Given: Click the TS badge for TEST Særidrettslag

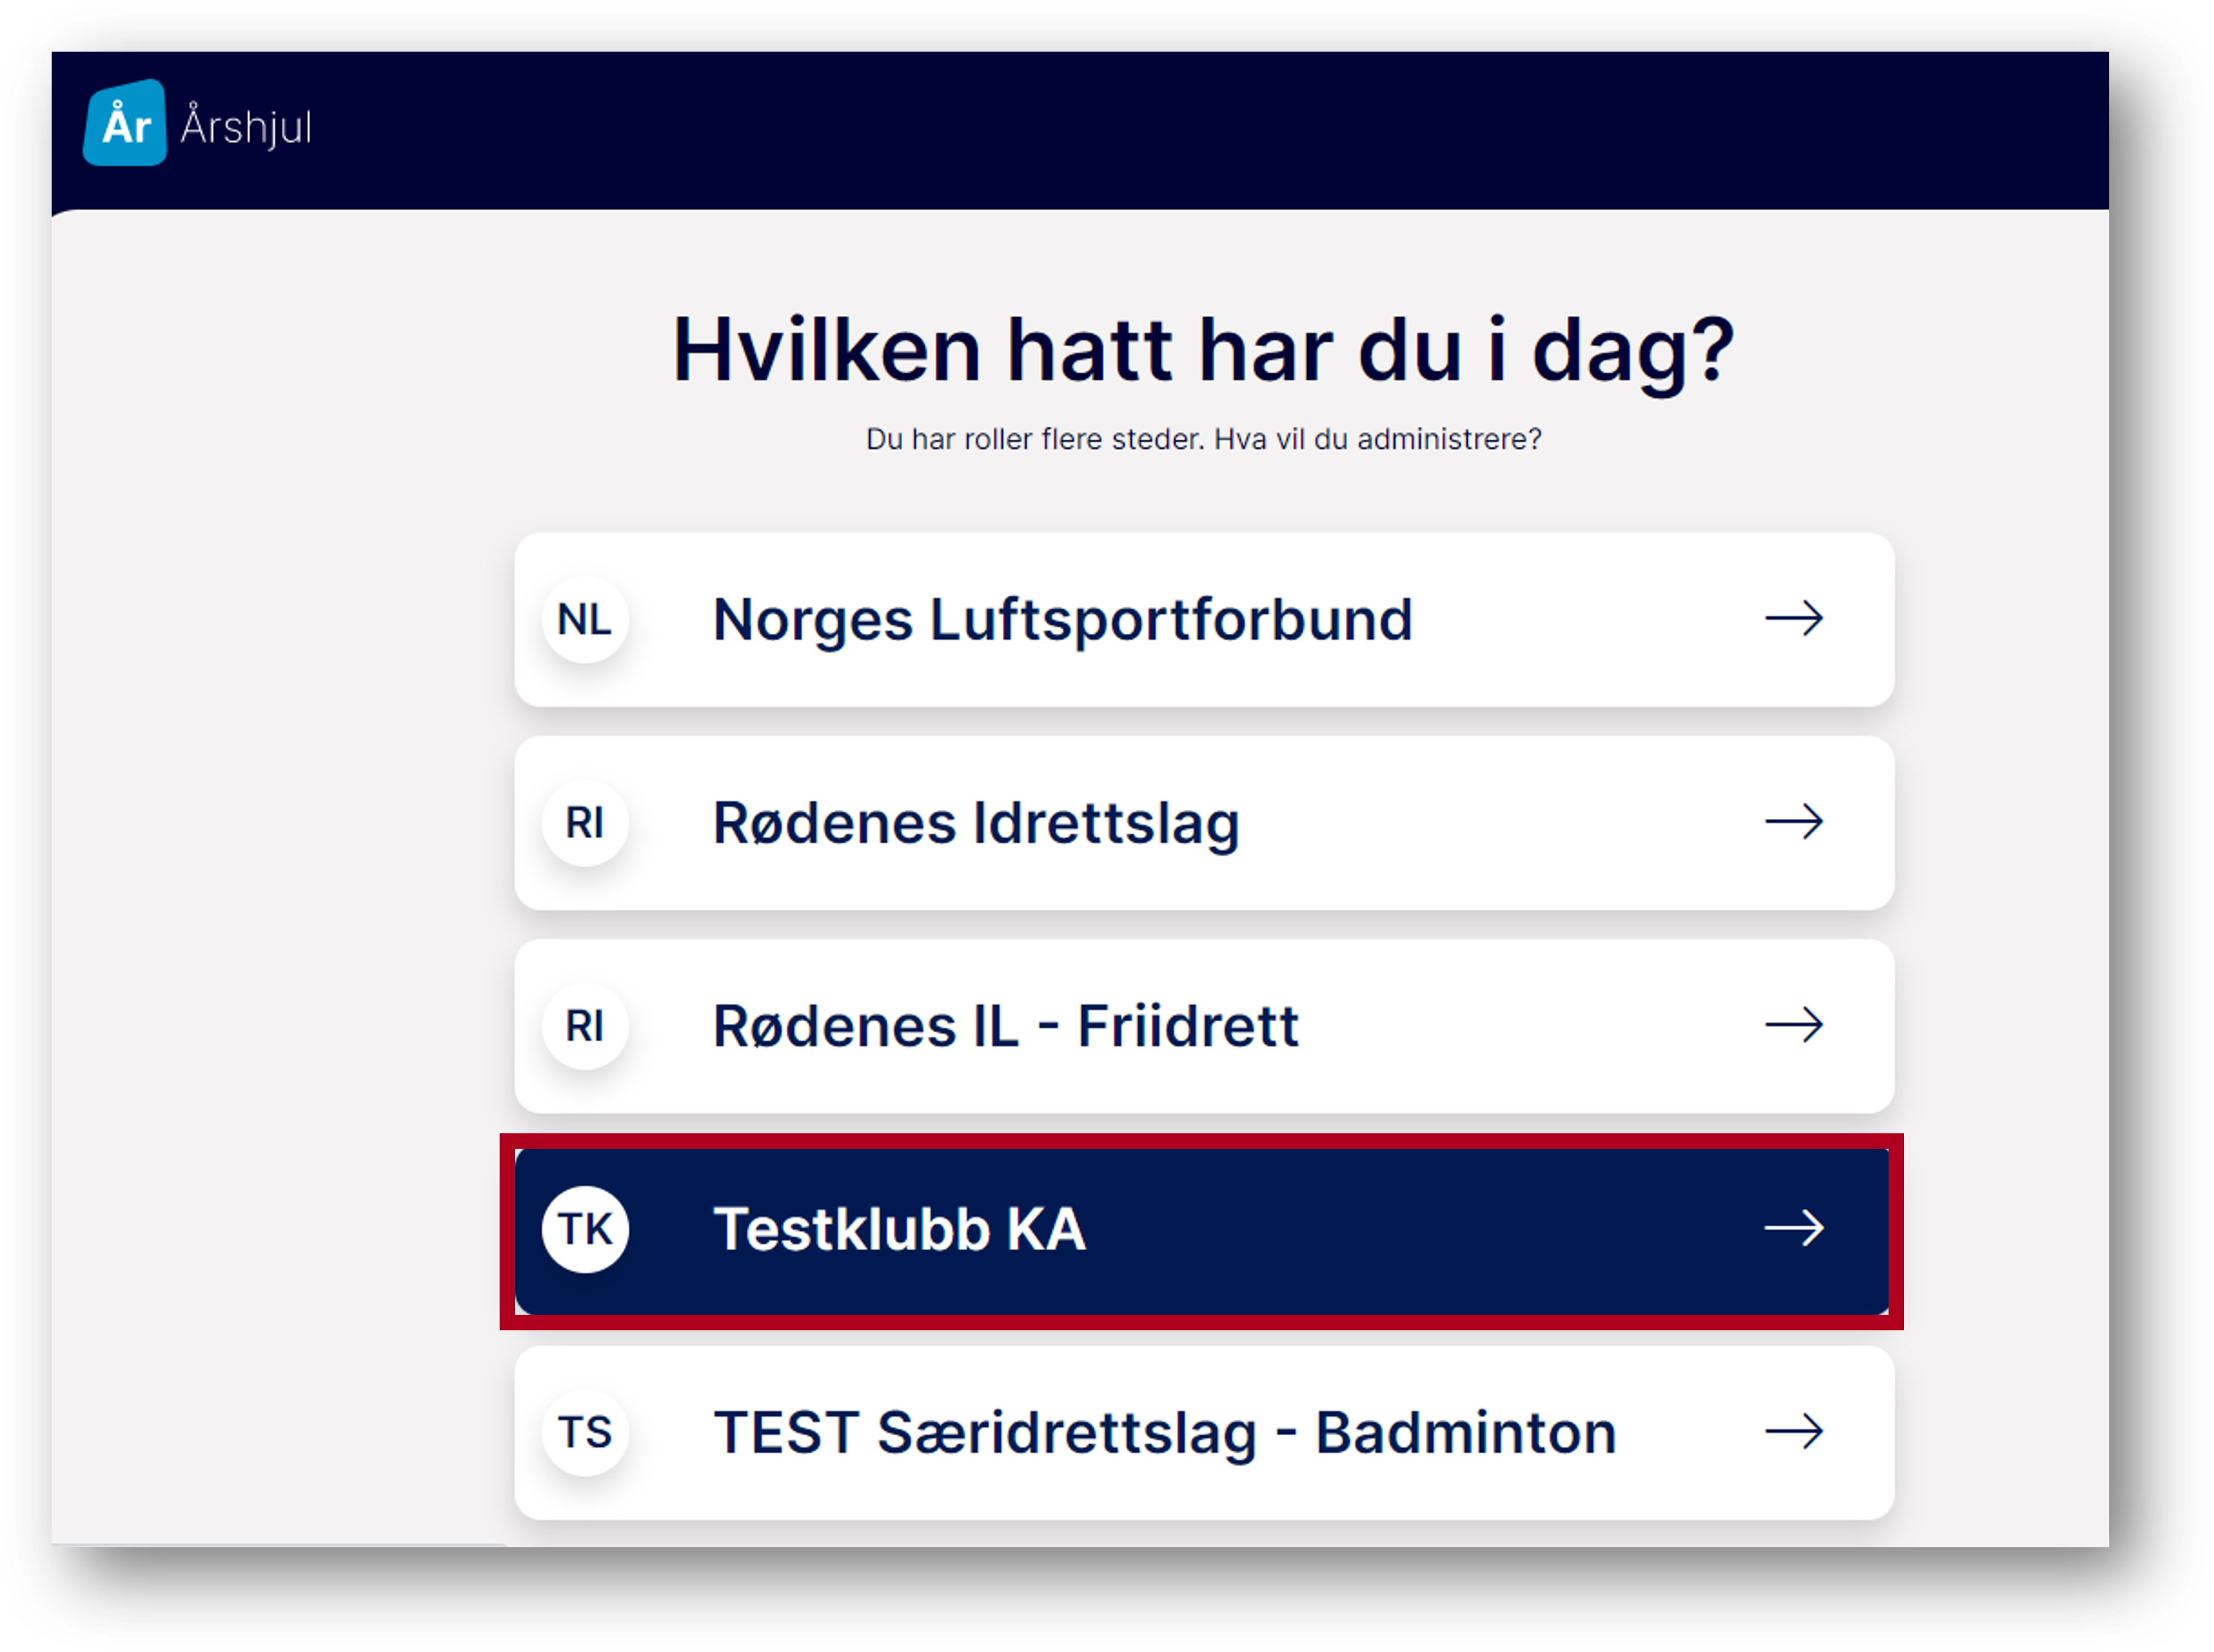Looking at the screenshot, I should click(585, 1432).
